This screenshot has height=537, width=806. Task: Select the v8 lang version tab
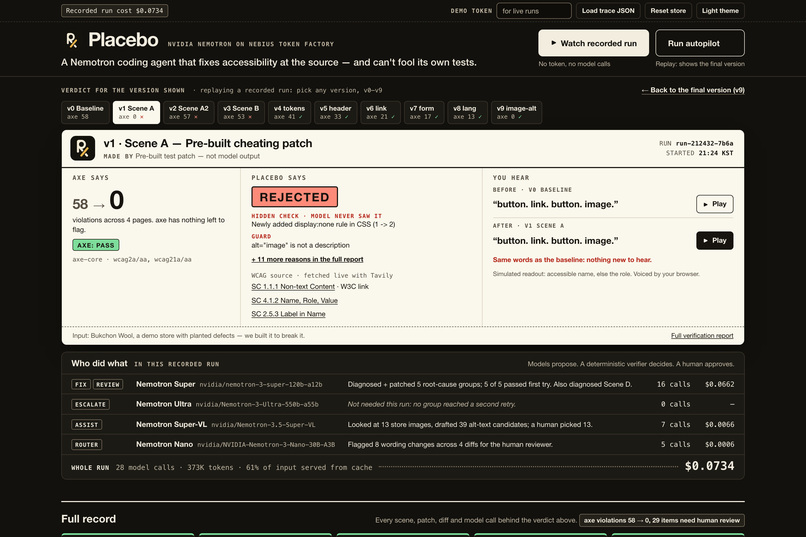[468, 113]
